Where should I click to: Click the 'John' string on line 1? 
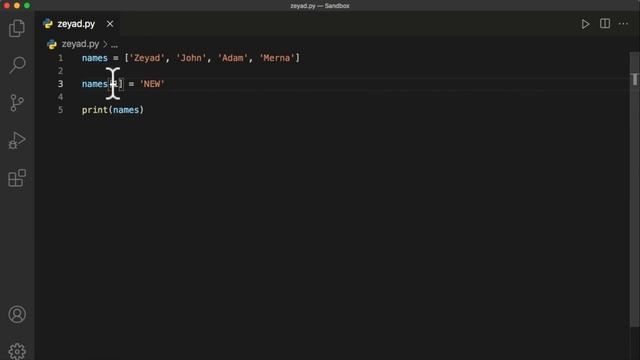pyautogui.click(x=191, y=58)
